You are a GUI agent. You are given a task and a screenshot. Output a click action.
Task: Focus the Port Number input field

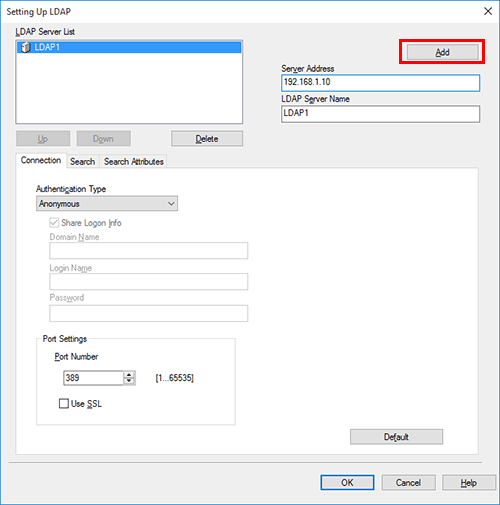pos(94,378)
